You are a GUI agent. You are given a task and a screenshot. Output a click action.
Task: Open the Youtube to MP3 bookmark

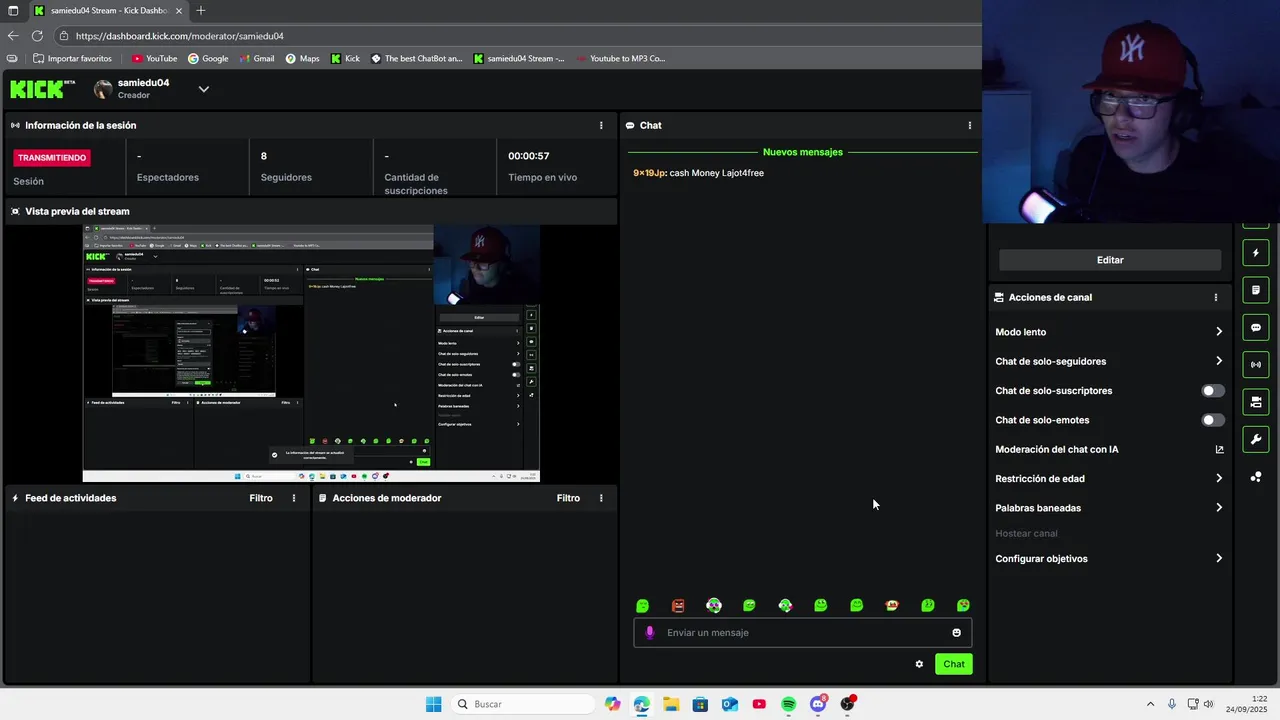619,58
